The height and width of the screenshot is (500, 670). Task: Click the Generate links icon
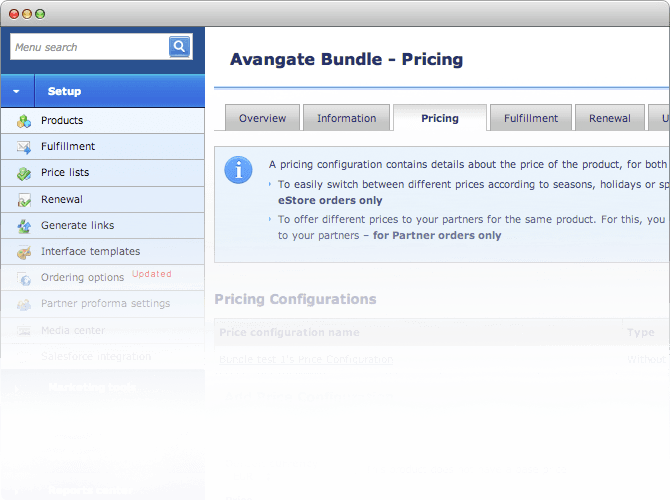(x=24, y=226)
